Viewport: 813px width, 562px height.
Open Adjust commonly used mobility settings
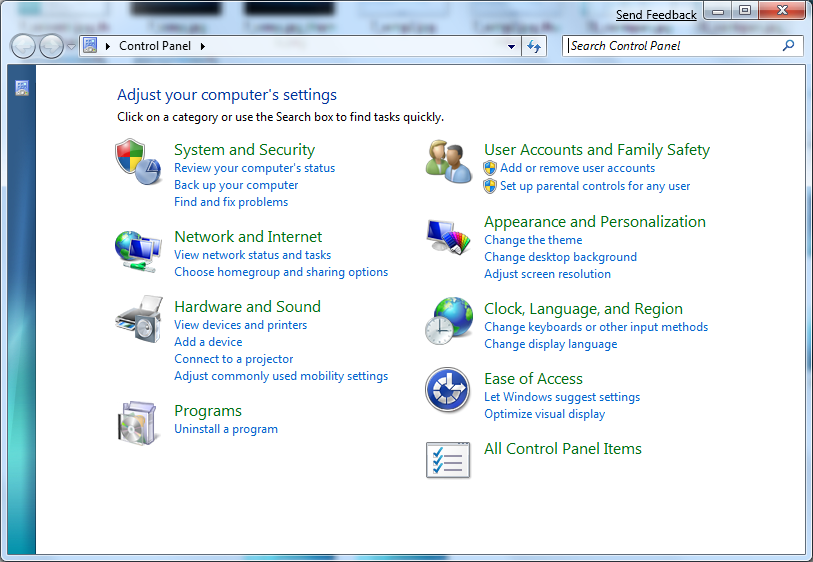point(281,376)
